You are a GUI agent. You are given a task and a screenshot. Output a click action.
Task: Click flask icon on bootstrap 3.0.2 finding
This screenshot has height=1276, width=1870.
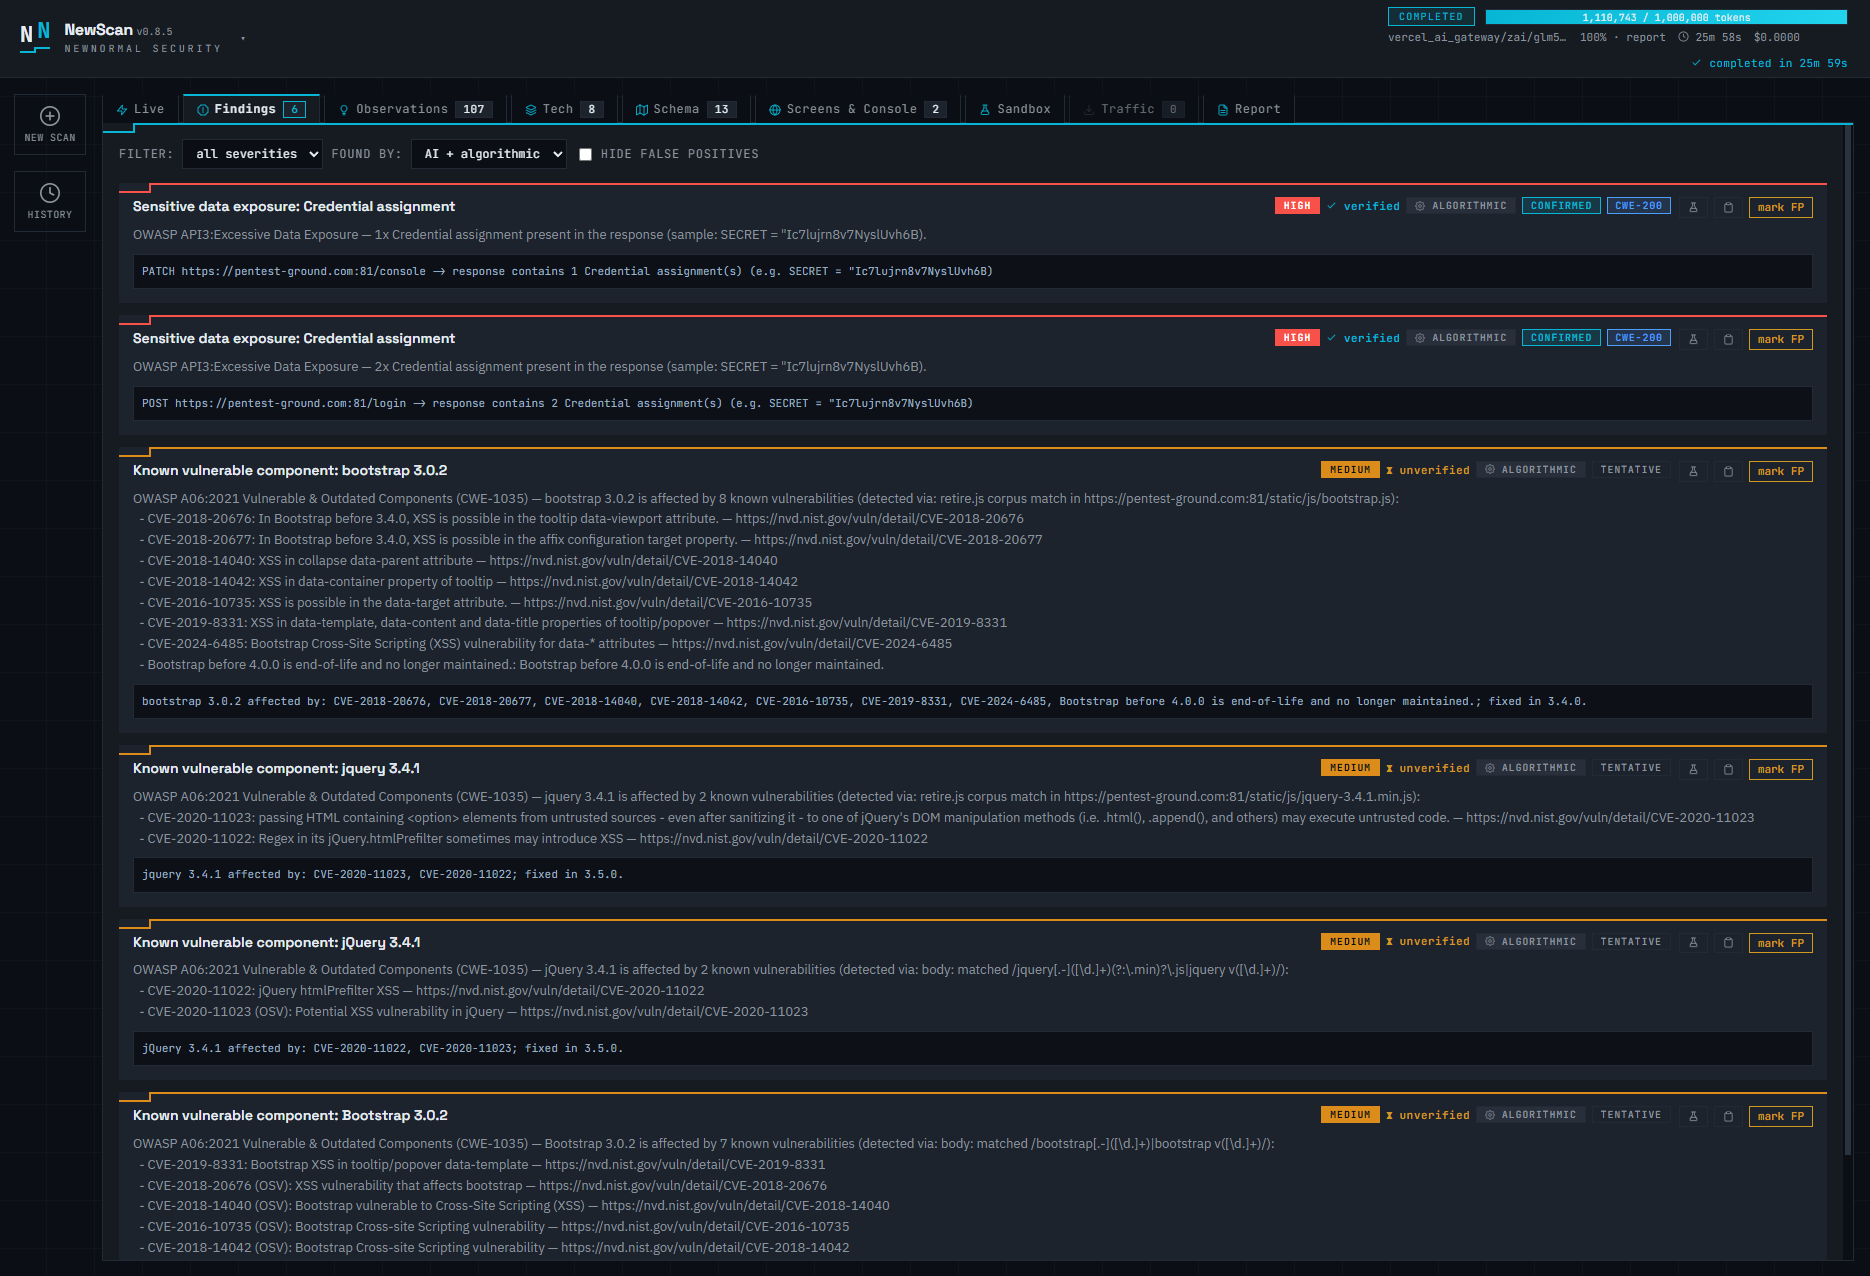pyautogui.click(x=1693, y=471)
